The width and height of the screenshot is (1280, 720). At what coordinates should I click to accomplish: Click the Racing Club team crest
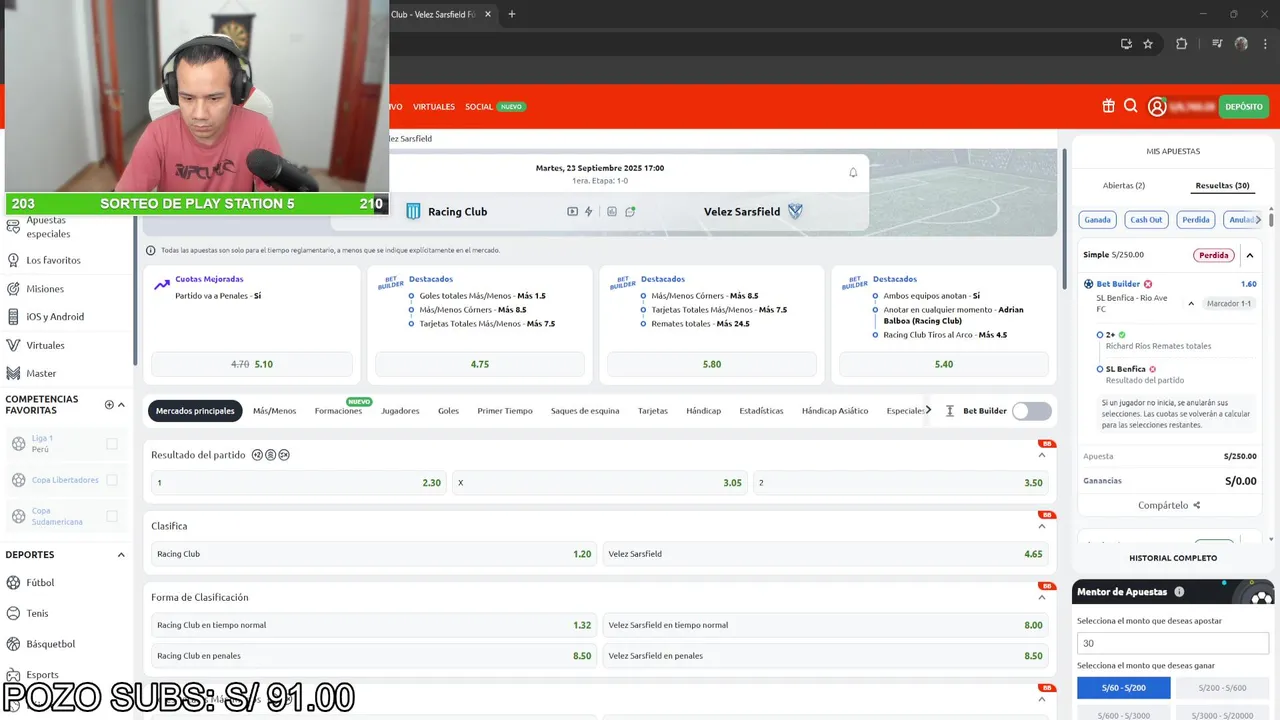point(413,212)
